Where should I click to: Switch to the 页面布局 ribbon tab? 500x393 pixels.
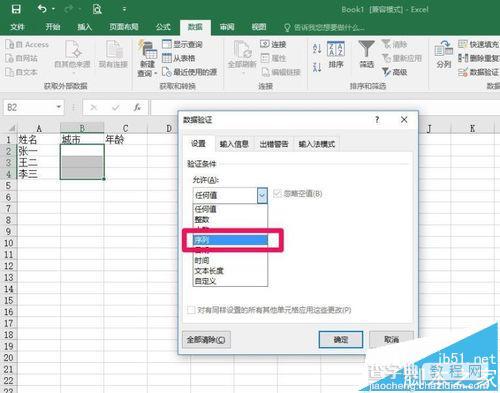(x=124, y=27)
